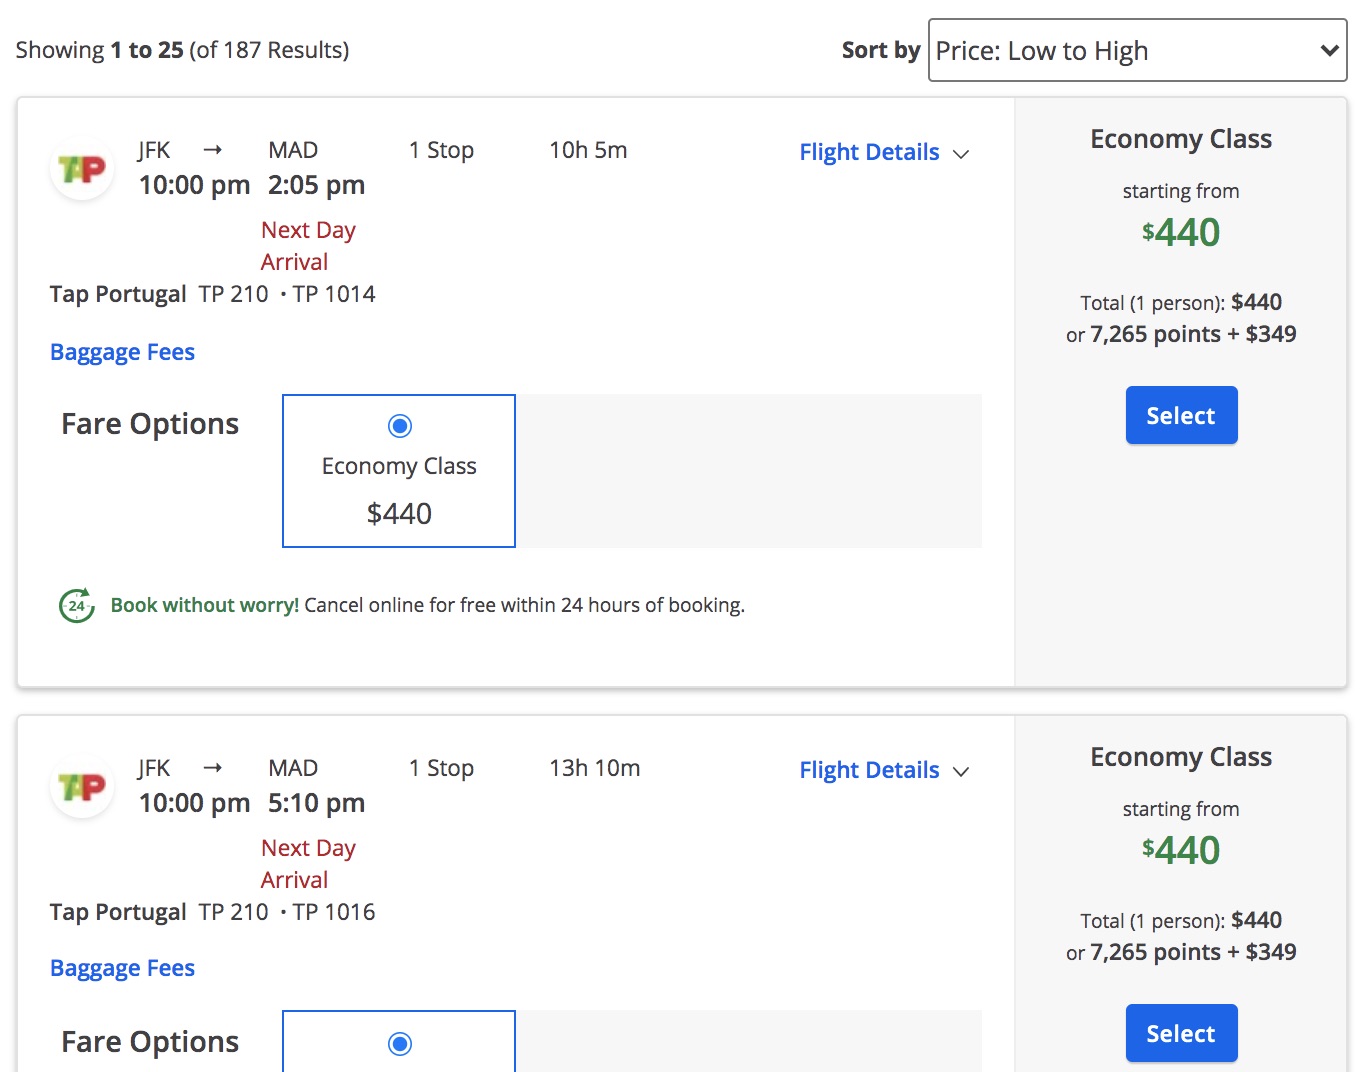The height and width of the screenshot is (1072, 1370).
Task: Select the first flight arriving at 2:05 pm
Action: [1181, 415]
